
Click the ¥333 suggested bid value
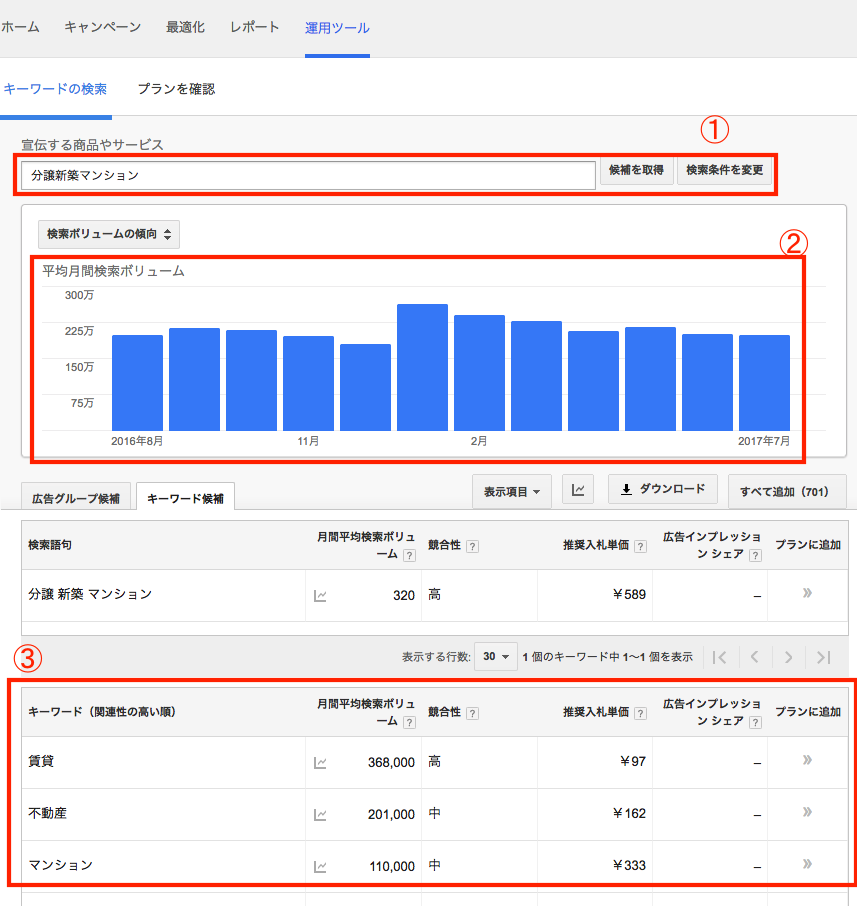pos(629,866)
